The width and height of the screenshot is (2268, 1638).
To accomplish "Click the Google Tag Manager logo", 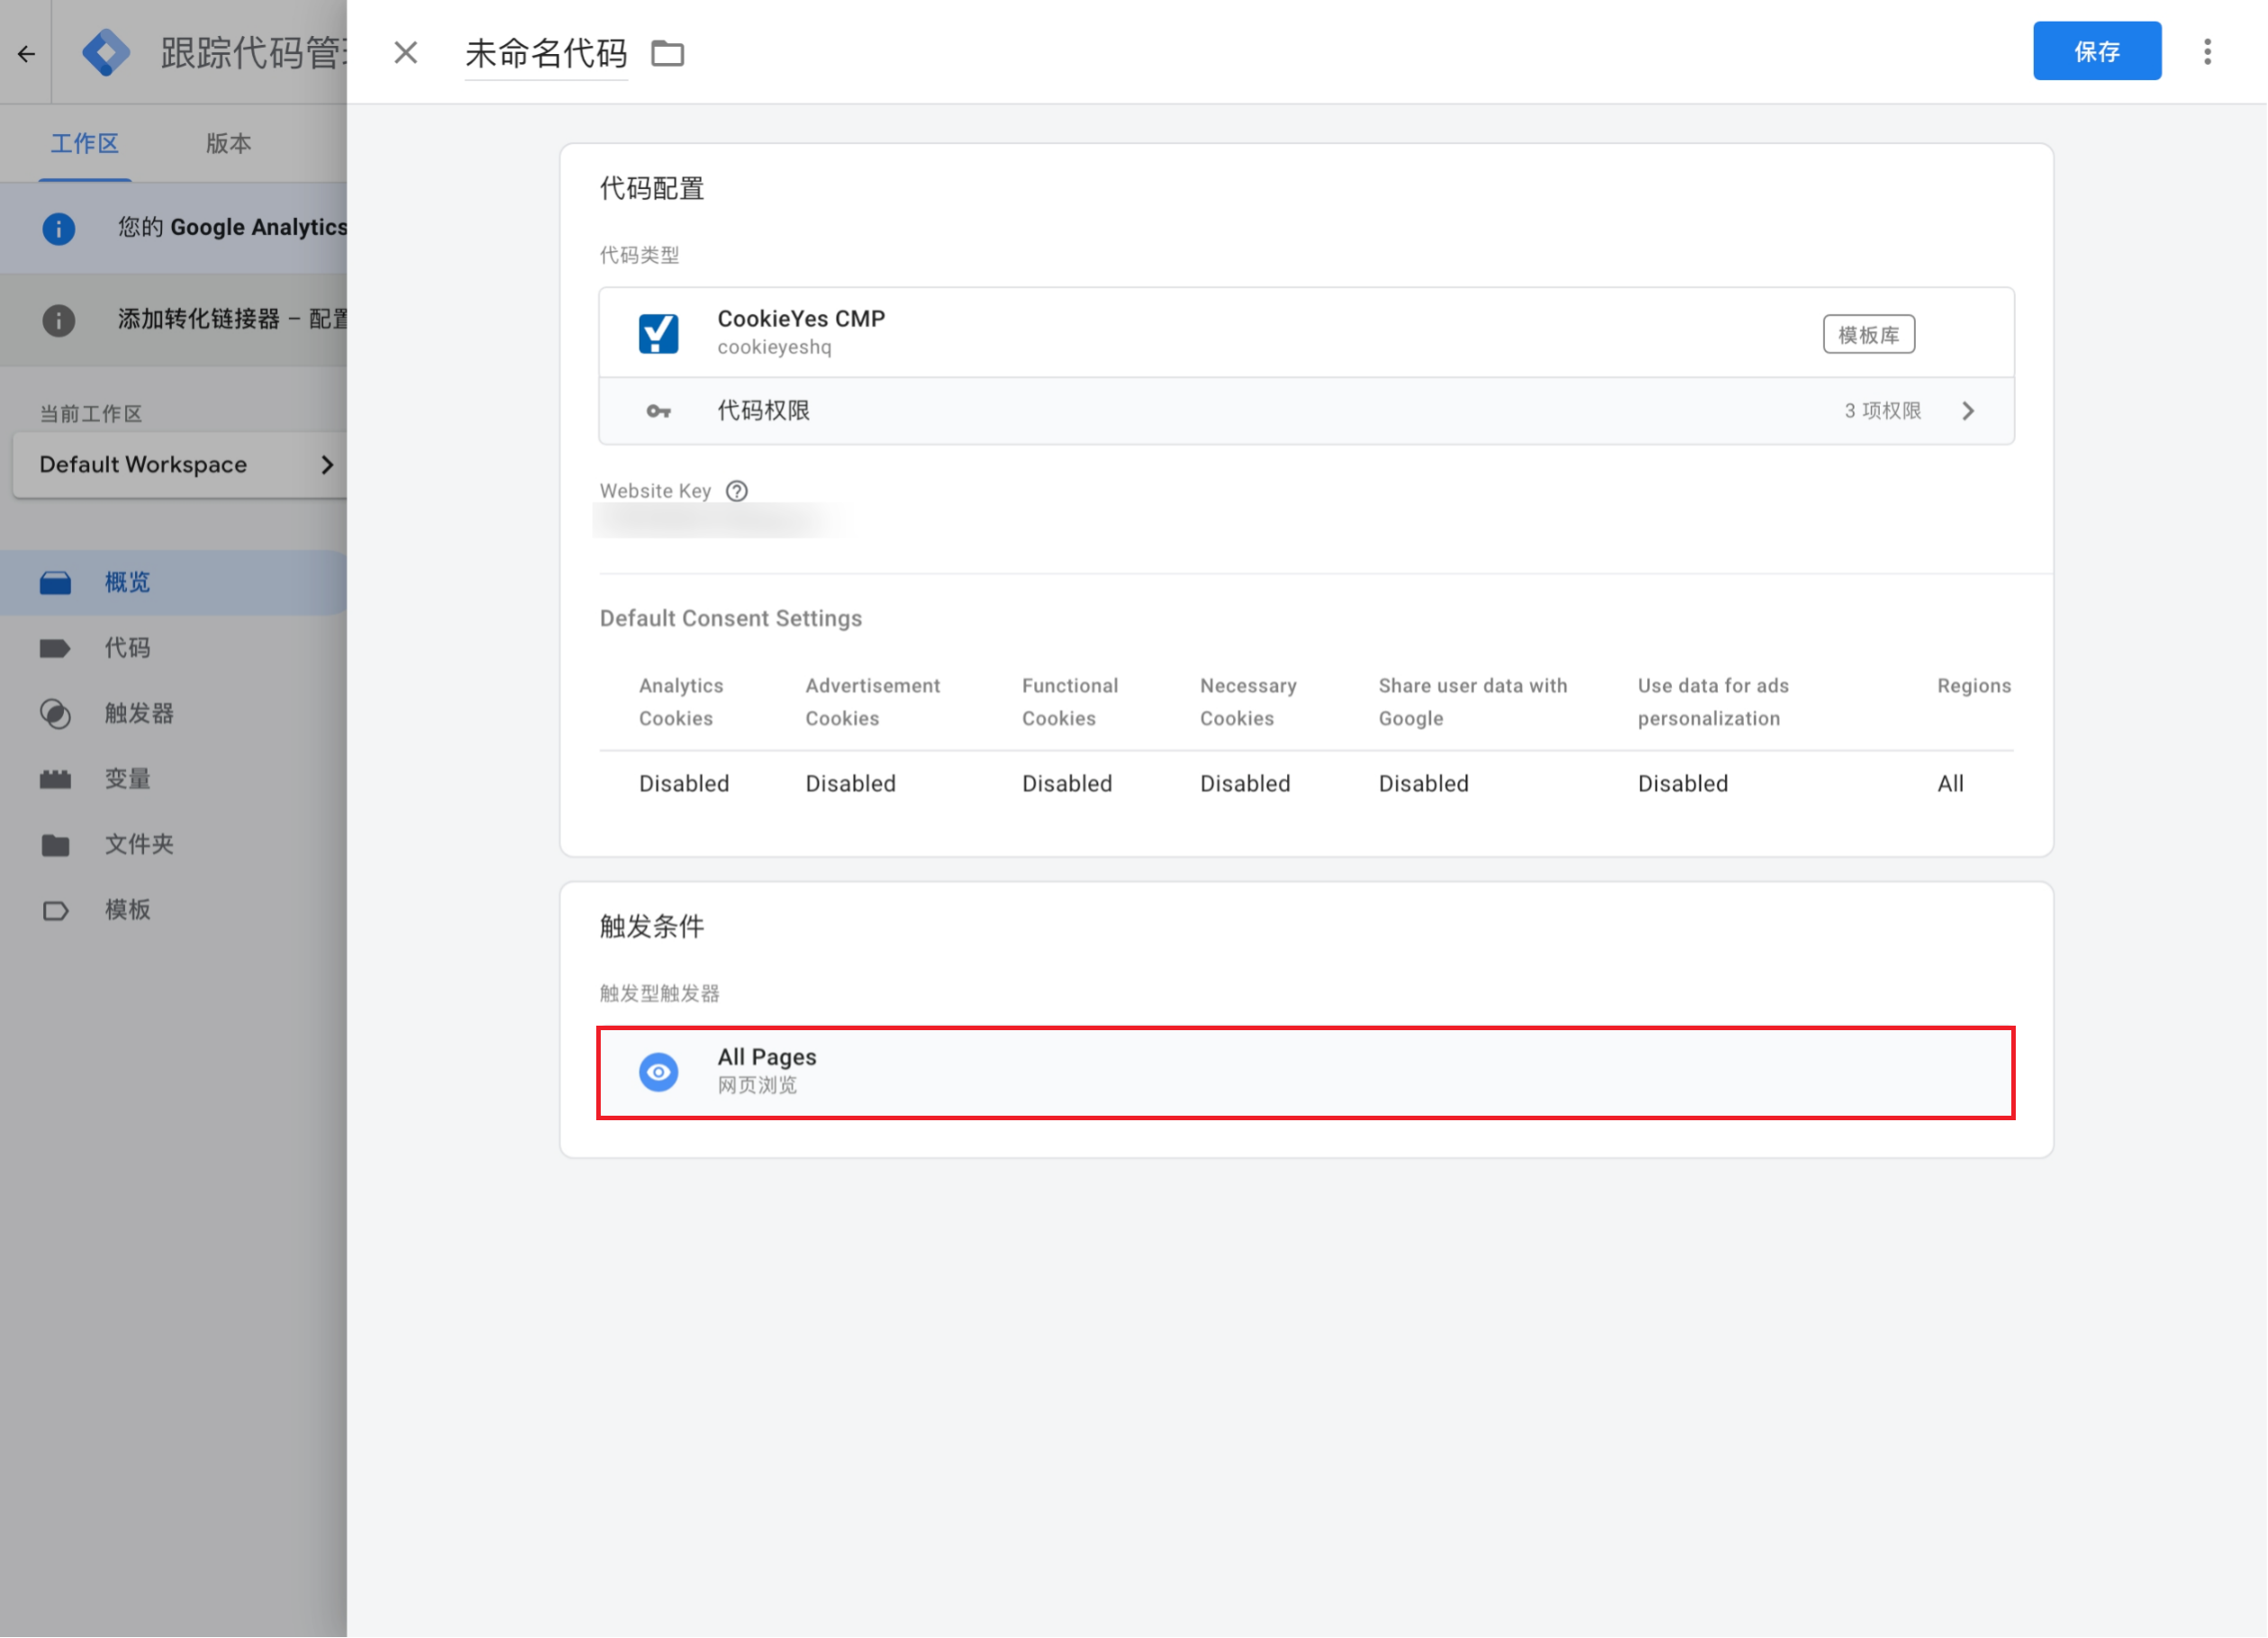I will 106,53.
